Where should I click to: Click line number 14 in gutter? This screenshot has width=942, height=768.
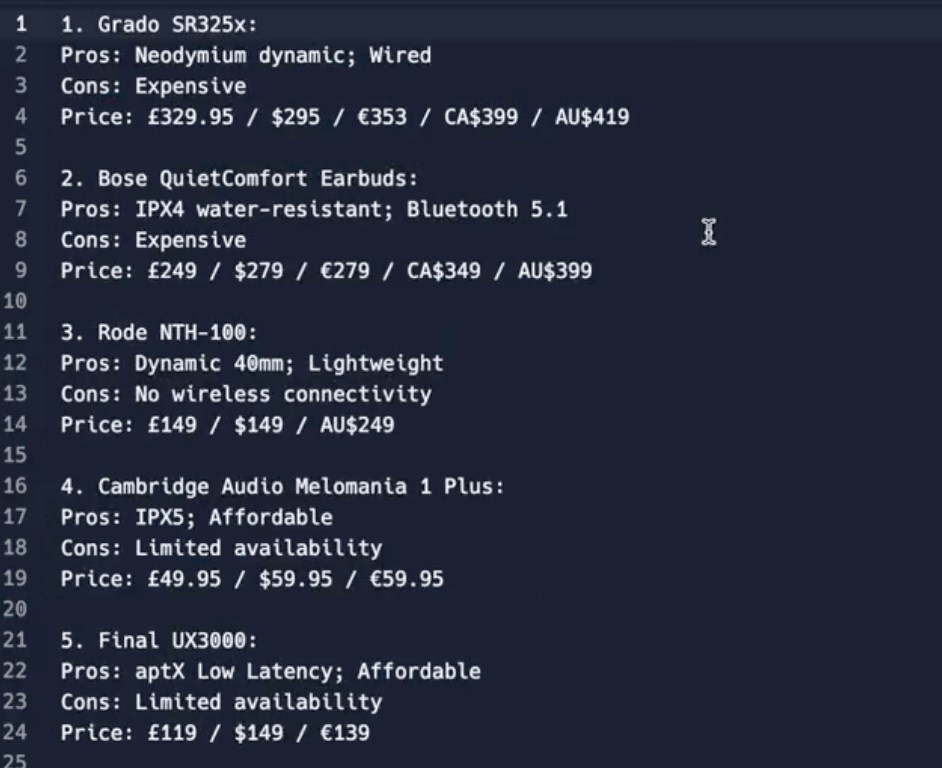(15, 424)
